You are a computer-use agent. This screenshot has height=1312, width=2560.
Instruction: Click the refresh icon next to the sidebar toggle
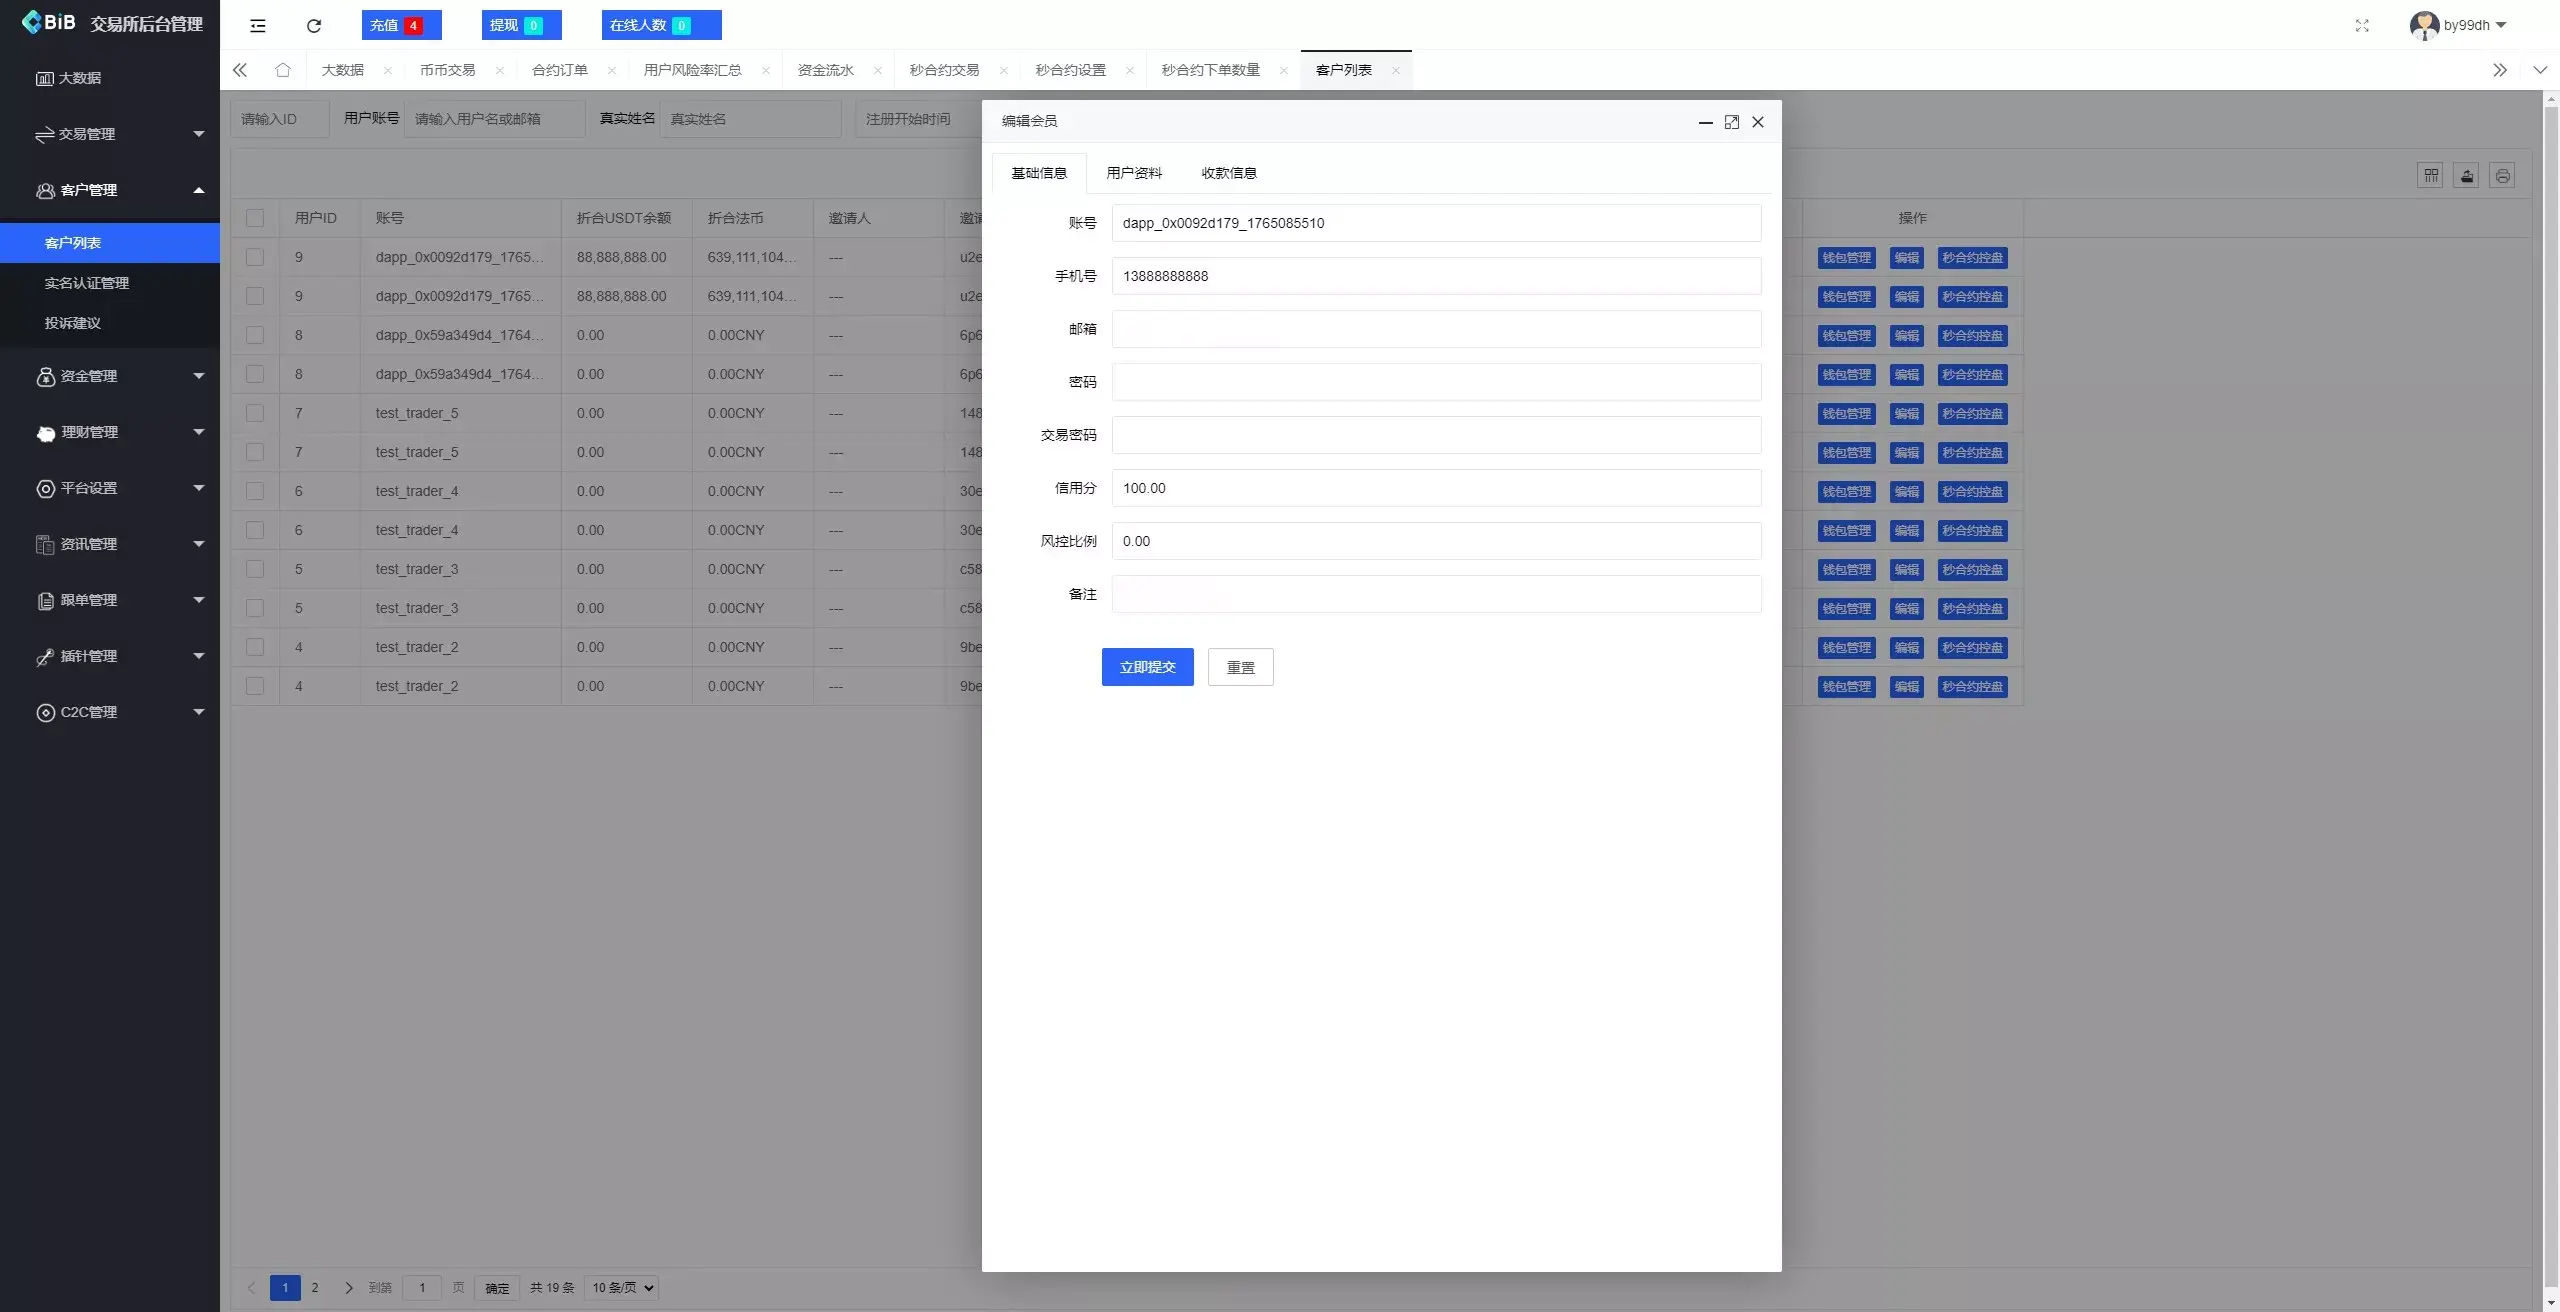pos(313,25)
